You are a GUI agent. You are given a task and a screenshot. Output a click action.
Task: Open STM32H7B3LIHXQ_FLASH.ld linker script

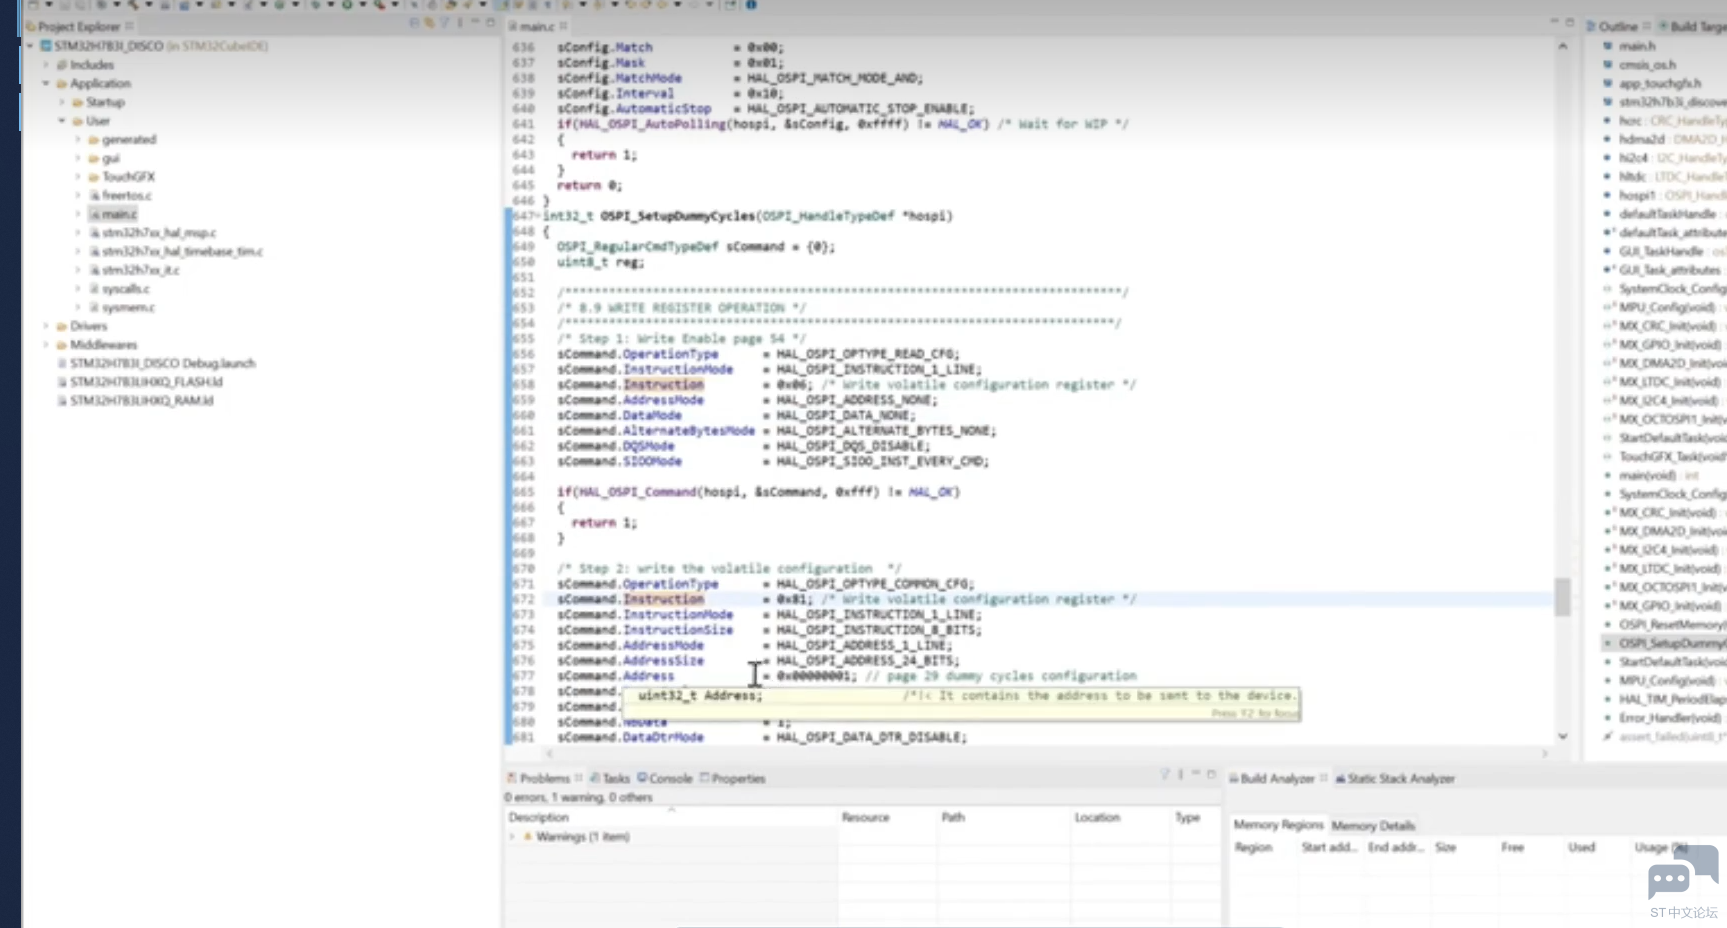click(x=146, y=382)
